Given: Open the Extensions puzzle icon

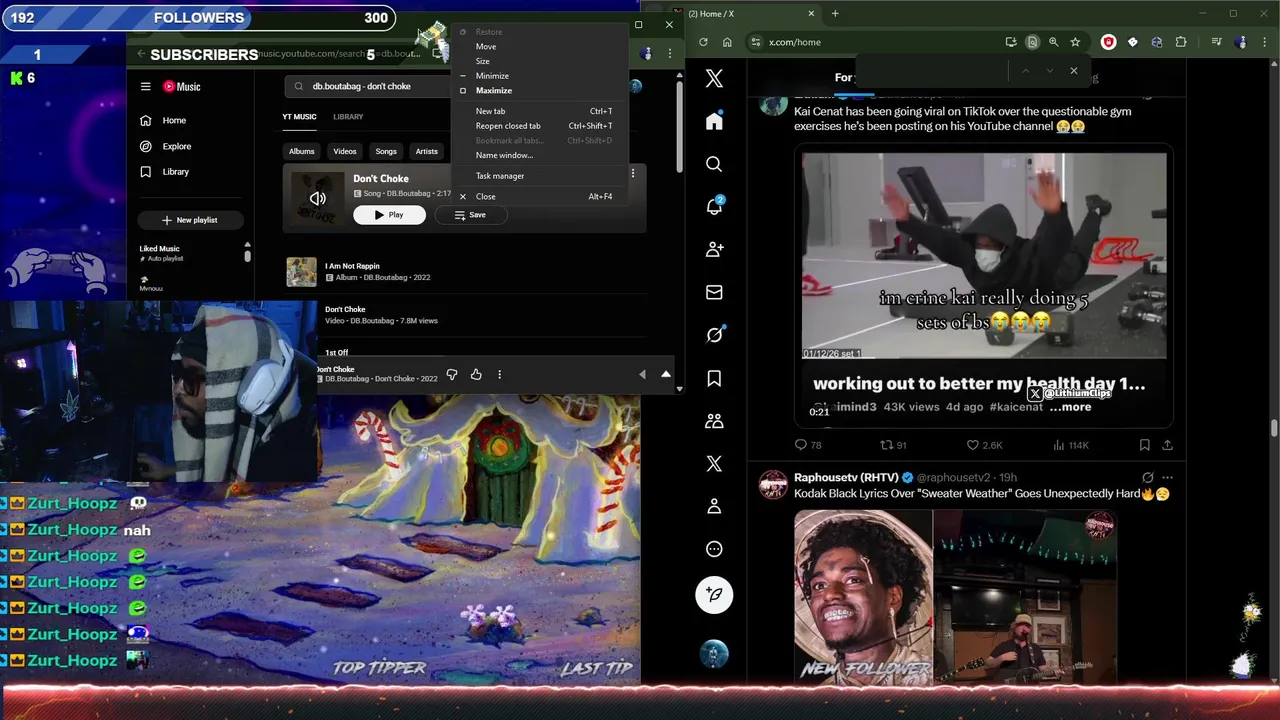Looking at the screenshot, I should click(1181, 42).
